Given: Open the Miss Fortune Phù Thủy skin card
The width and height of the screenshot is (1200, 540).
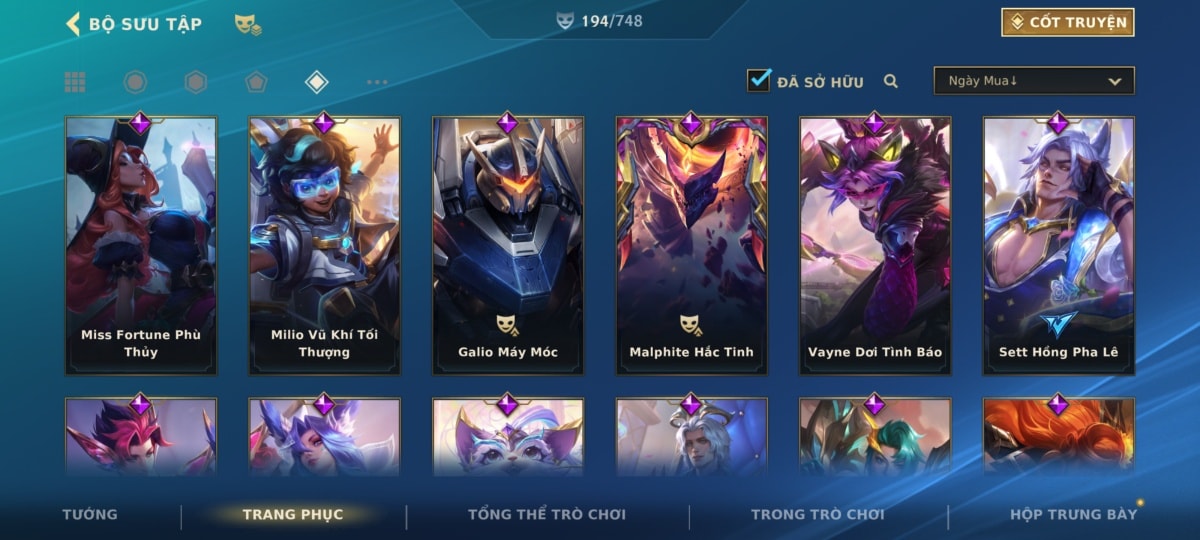Looking at the screenshot, I should point(141,246).
